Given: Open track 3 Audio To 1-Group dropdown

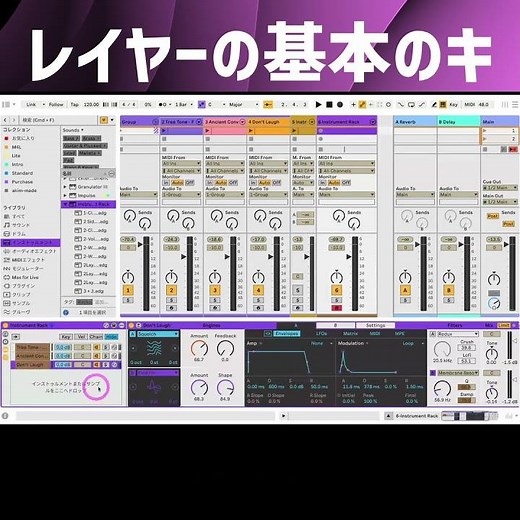Looking at the screenshot, I should 225,194.
